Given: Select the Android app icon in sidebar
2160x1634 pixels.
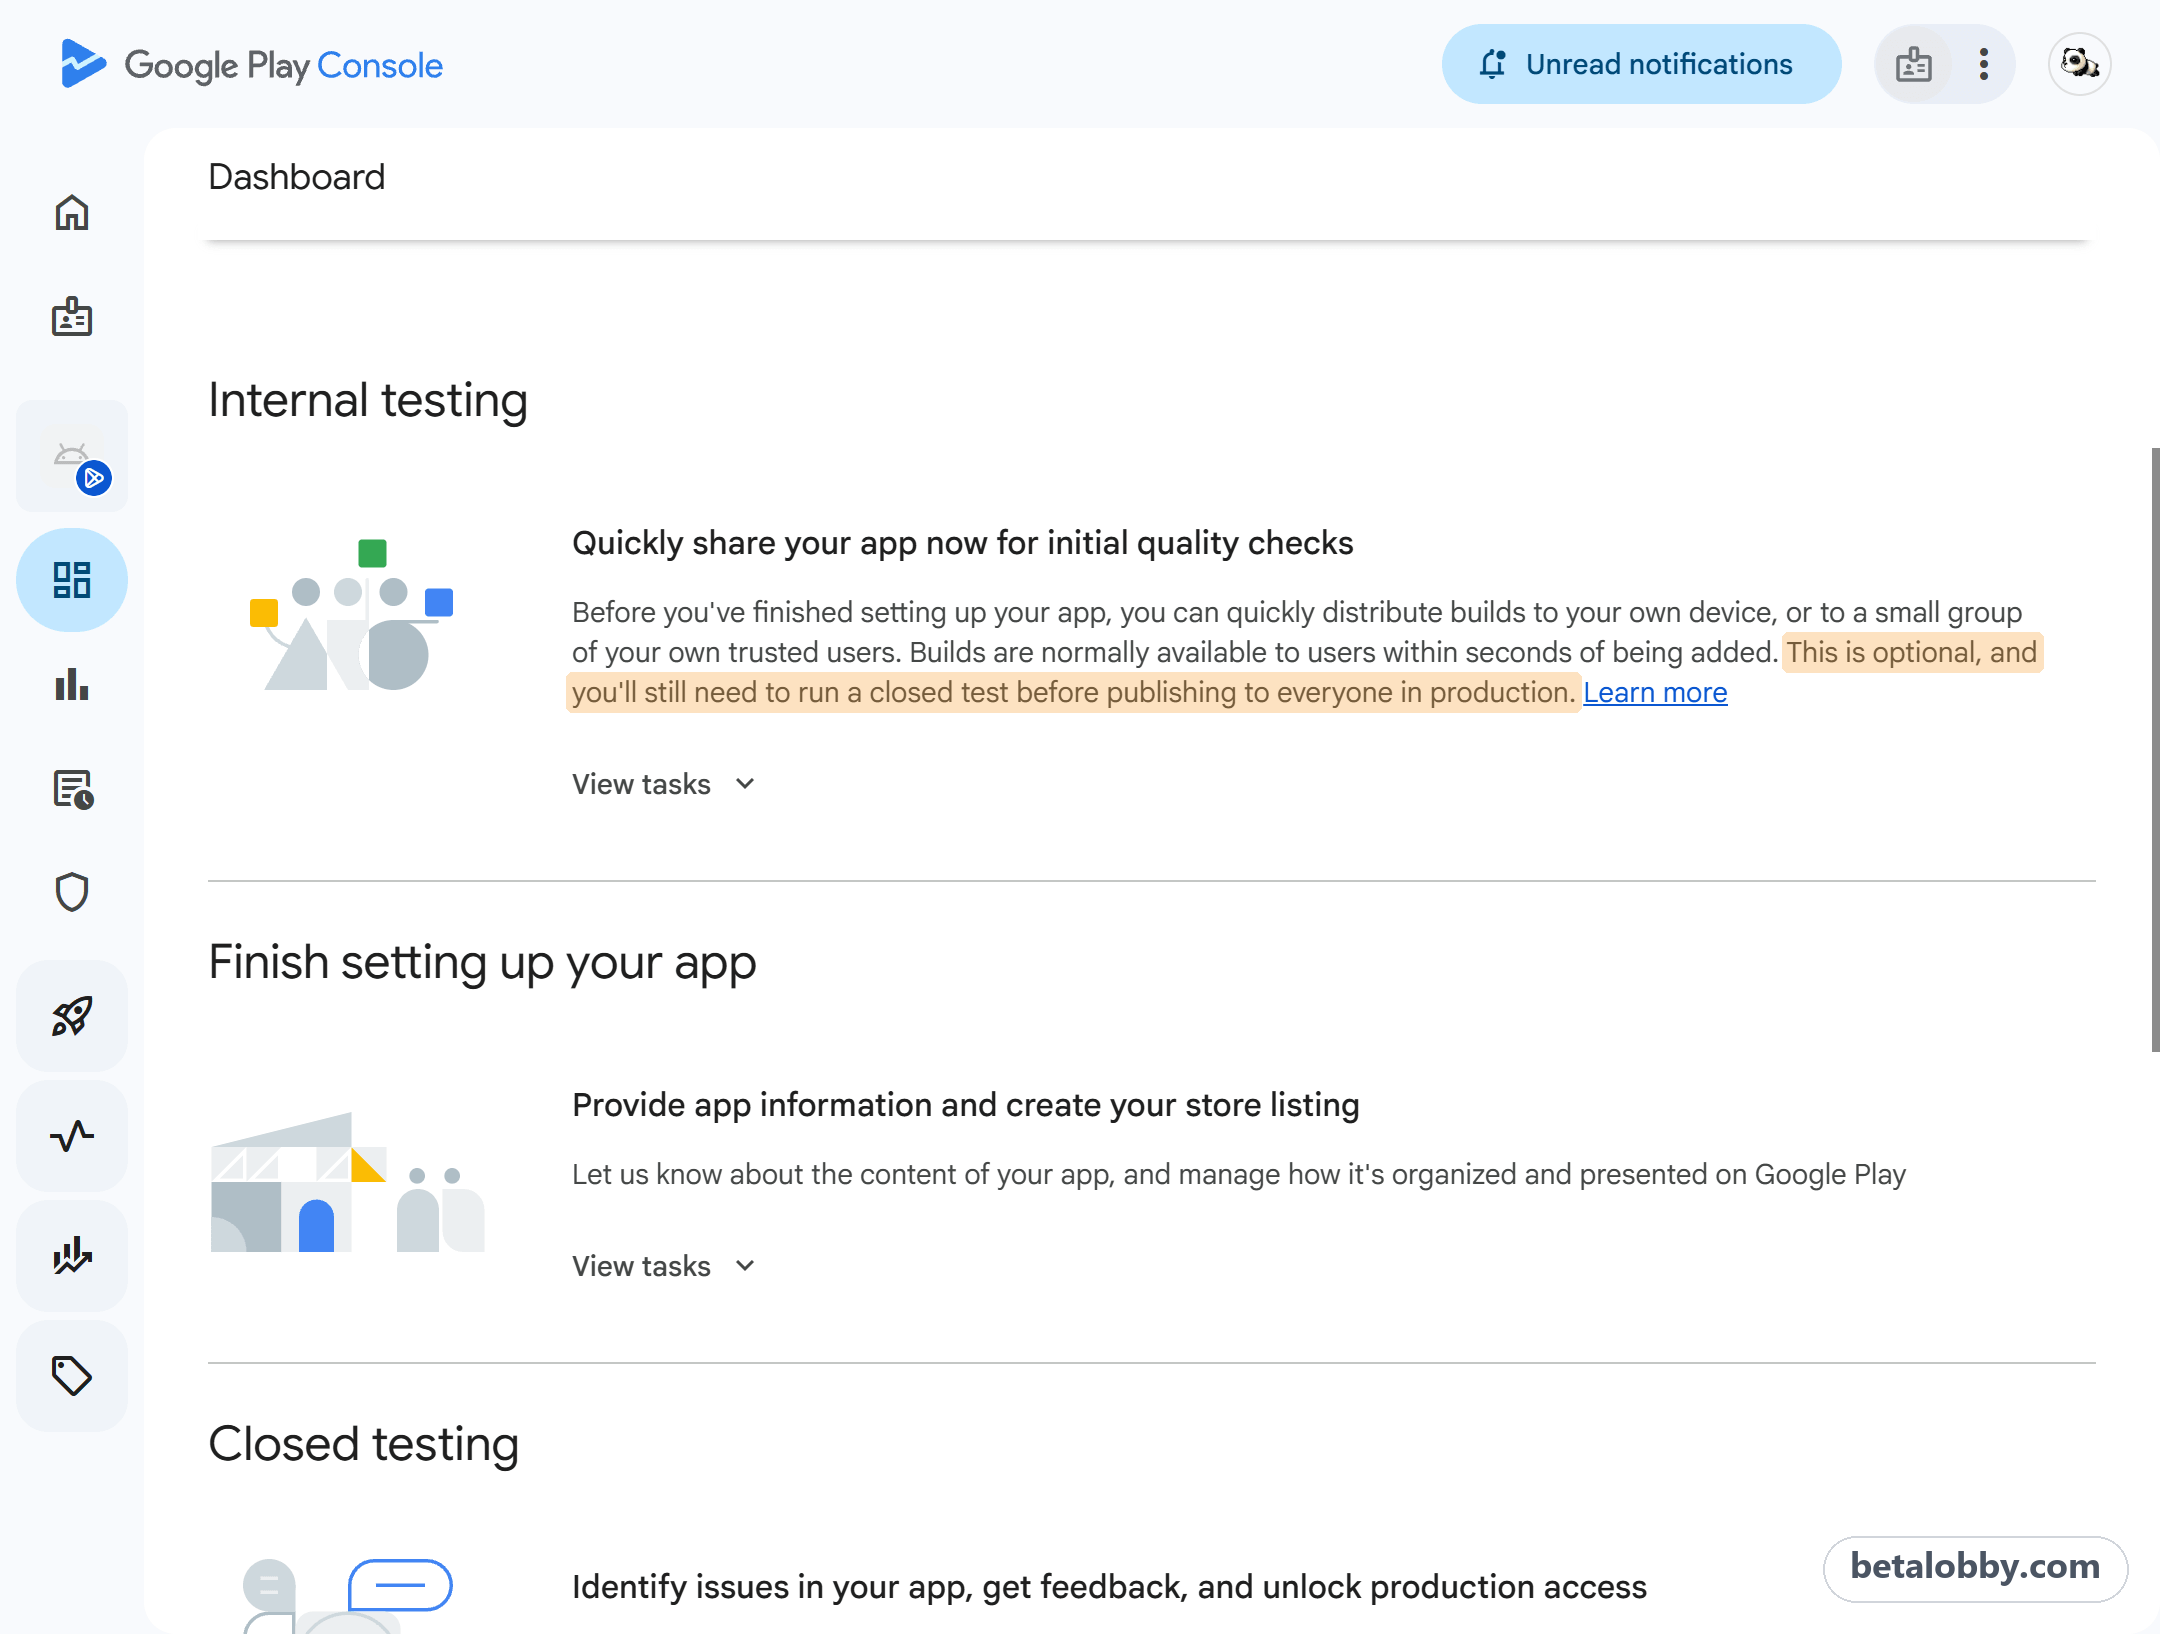Looking at the screenshot, I should [x=72, y=456].
